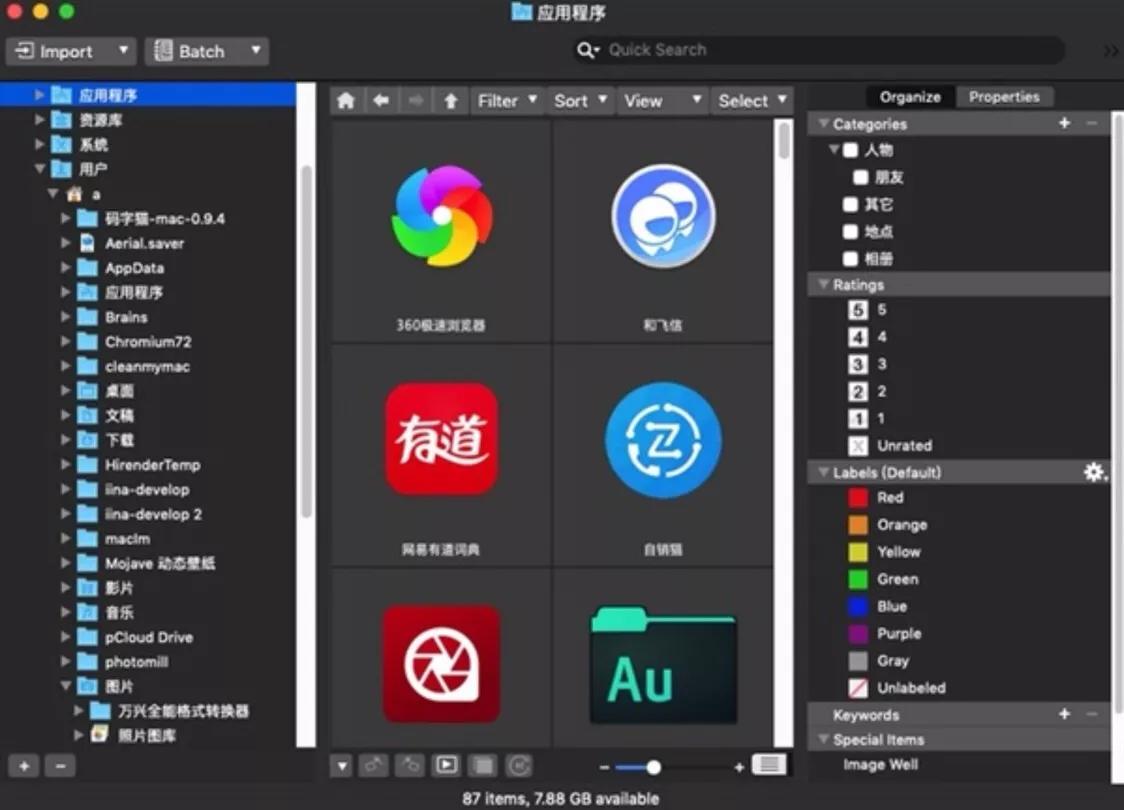Click the grid view mode icon bottom right
Image resolution: width=1124 pixels, height=810 pixels.
coord(769,765)
